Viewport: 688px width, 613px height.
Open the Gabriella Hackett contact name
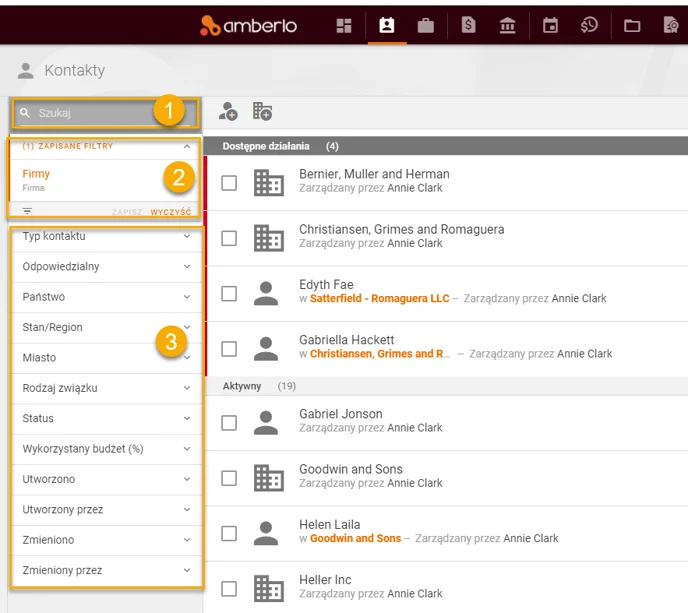tap(347, 340)
